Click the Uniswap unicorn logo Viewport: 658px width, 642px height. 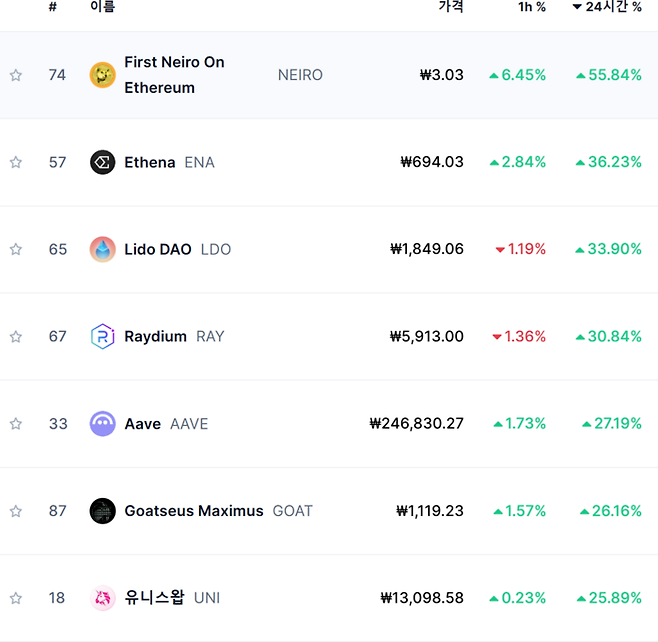coord(102,598)
